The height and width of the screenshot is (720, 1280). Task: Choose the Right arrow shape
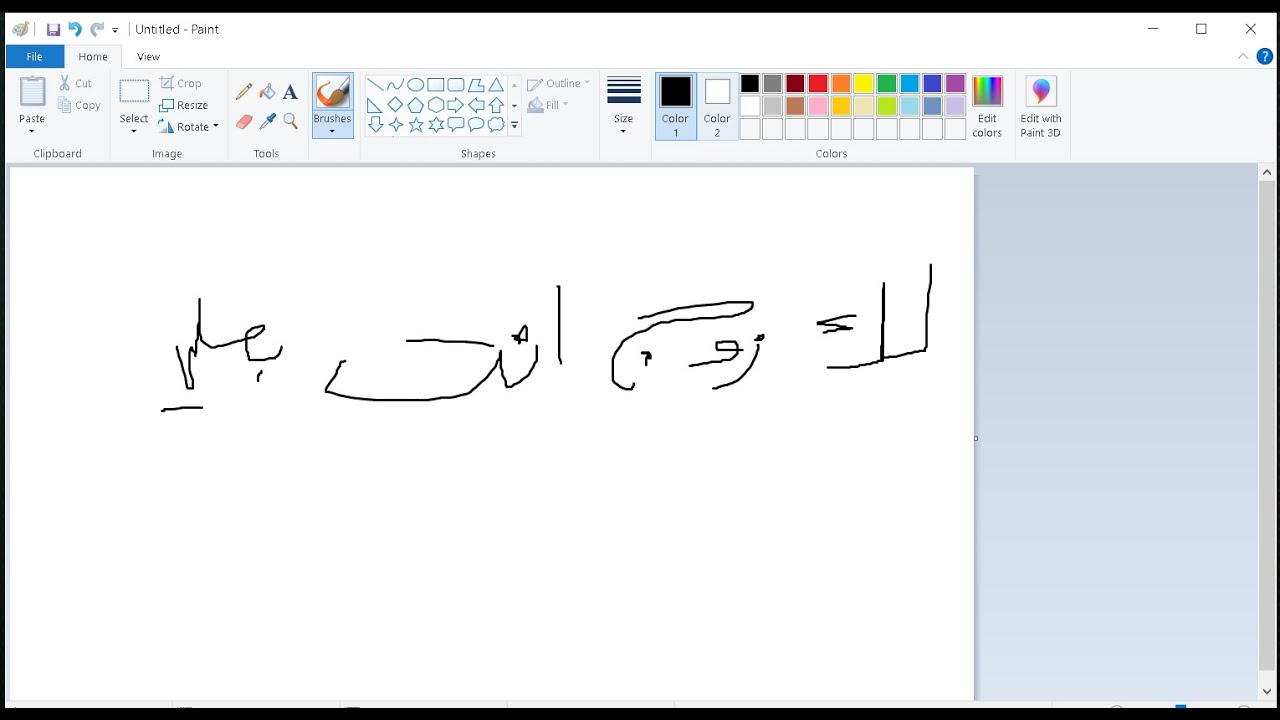point(456,105)
